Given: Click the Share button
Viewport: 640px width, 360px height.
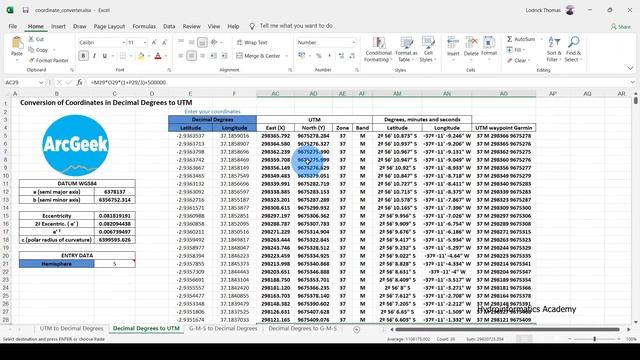Looking at the screenshot, I should pyautogui.click(x=621, y=27).
